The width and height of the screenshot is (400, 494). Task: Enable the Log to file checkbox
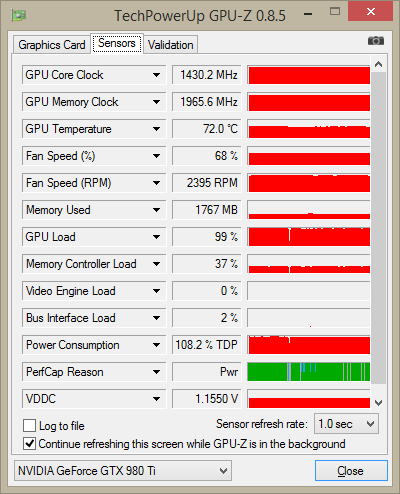(x=29, y=426)
